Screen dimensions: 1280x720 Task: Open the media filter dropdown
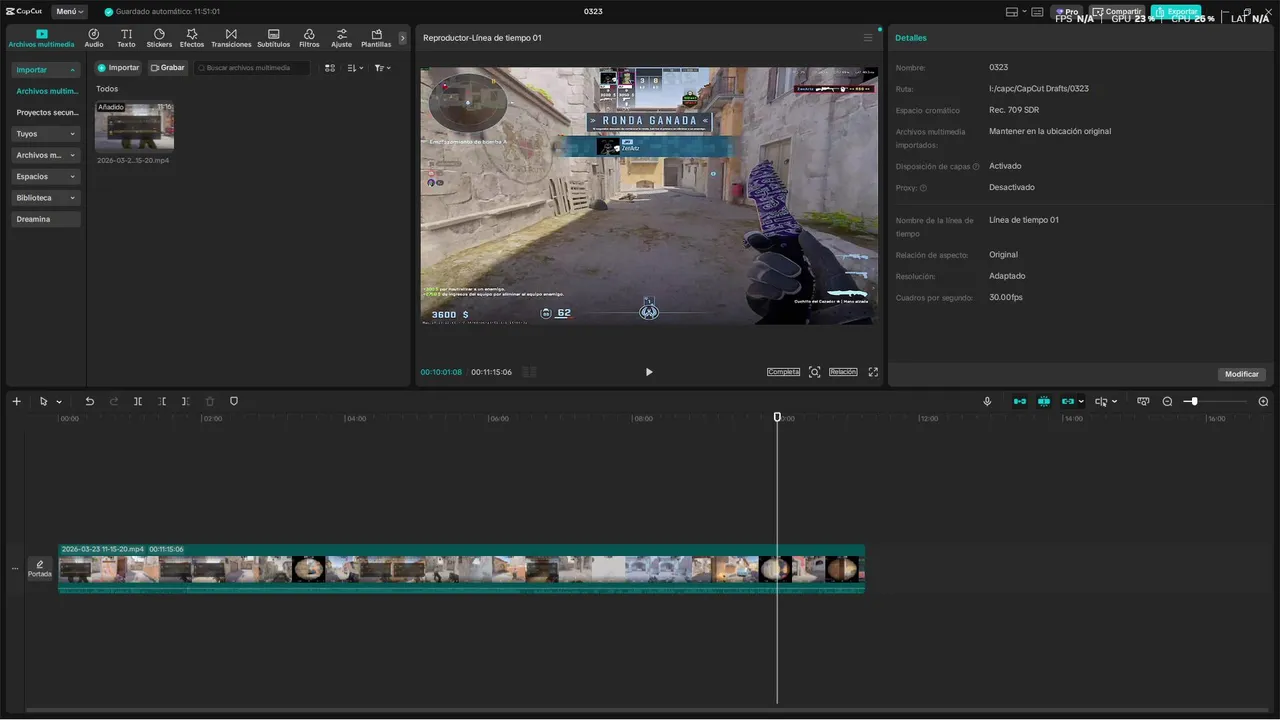pyautogui.click(x=382, y=68)
